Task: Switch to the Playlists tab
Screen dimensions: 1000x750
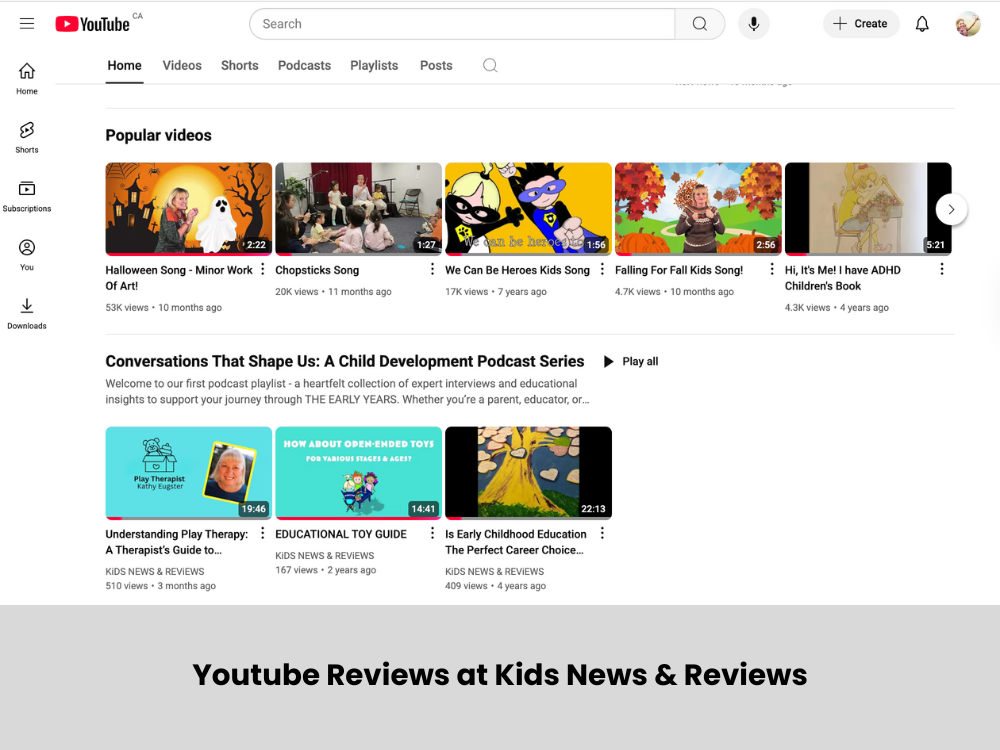Action: pos(374,65)
